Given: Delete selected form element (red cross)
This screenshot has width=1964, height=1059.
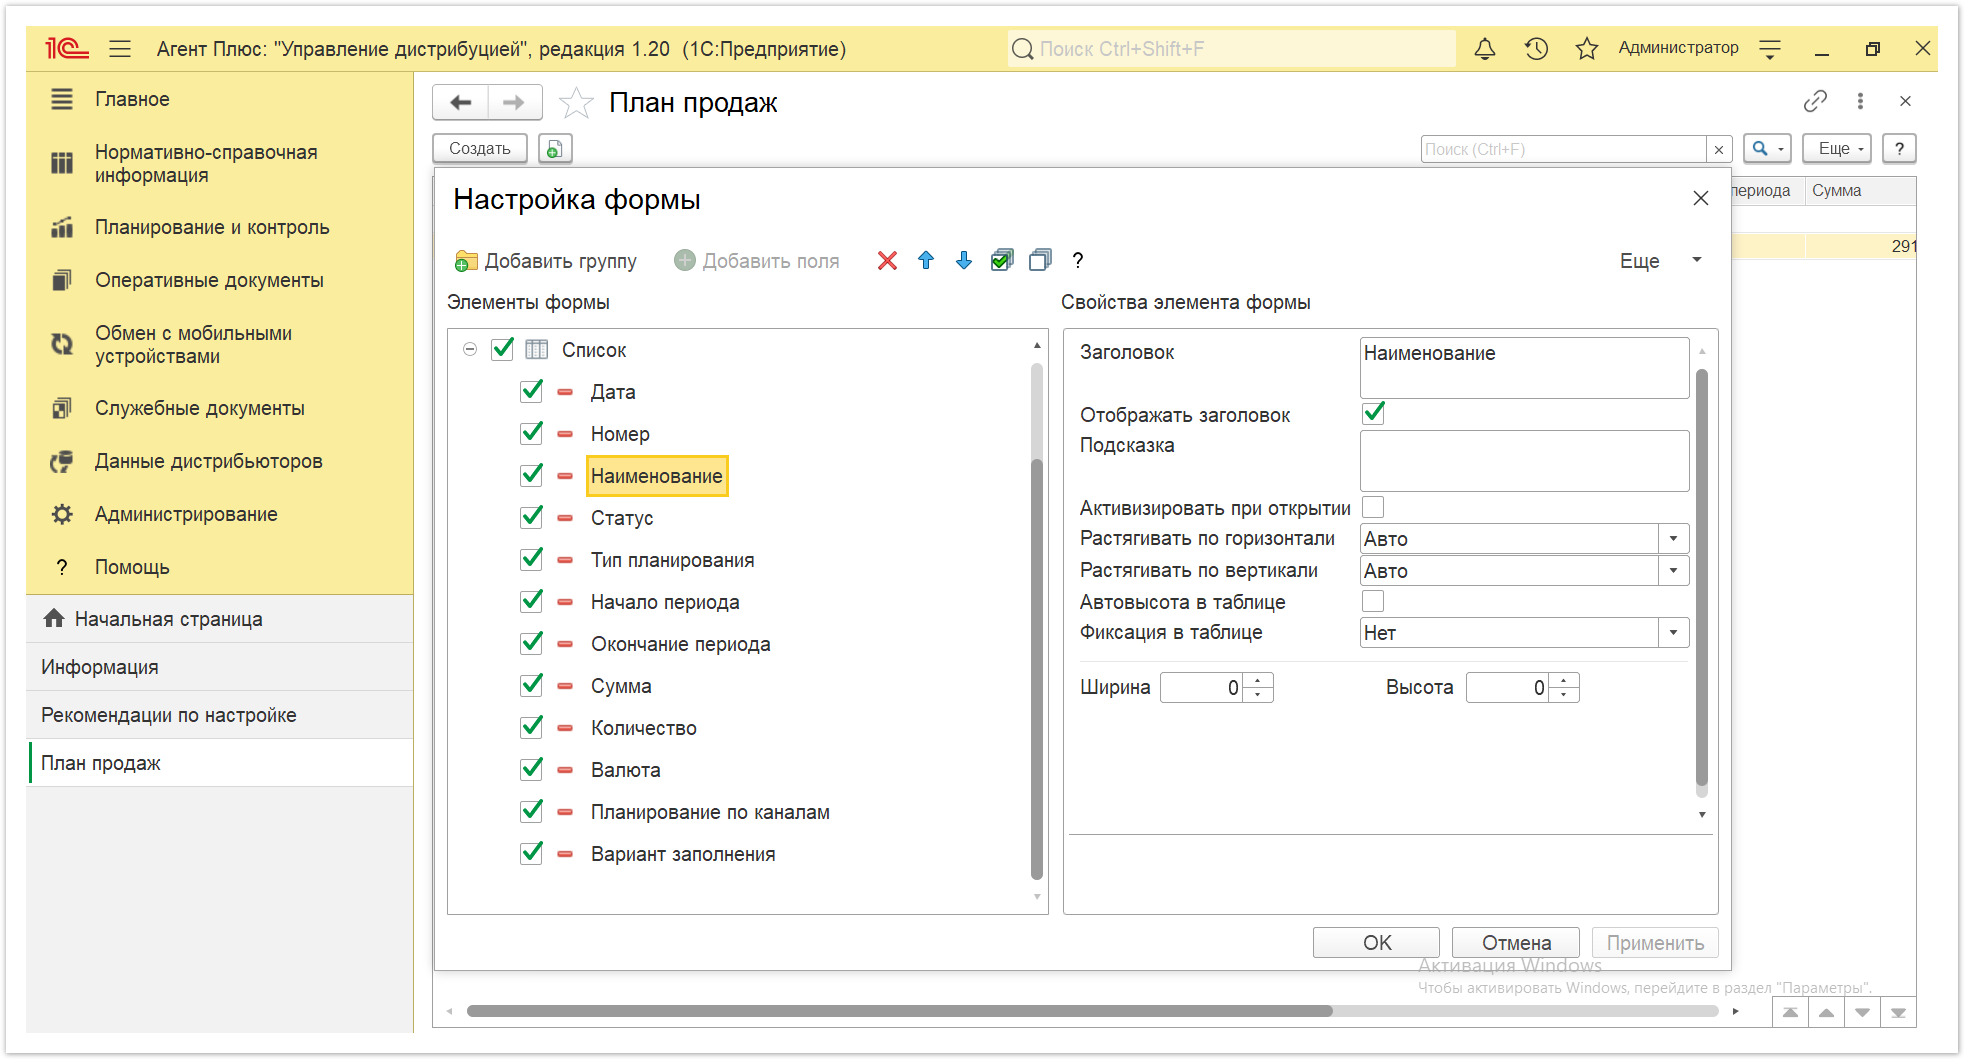Looking at the screenshot, I should click(887, 260).
